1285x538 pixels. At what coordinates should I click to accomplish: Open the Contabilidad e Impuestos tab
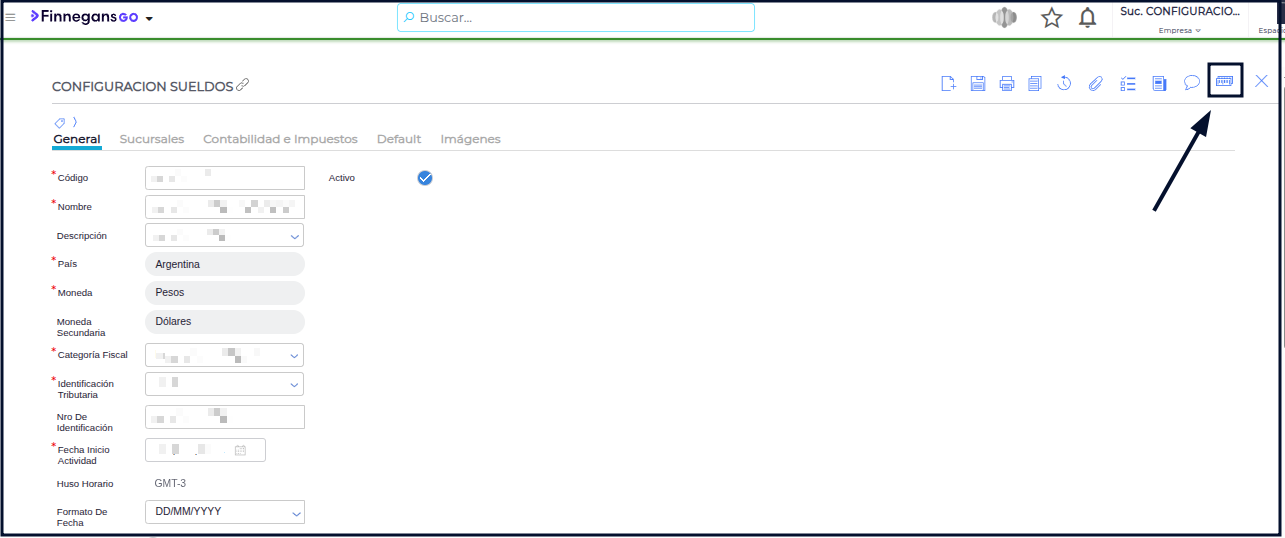[280, 139]
